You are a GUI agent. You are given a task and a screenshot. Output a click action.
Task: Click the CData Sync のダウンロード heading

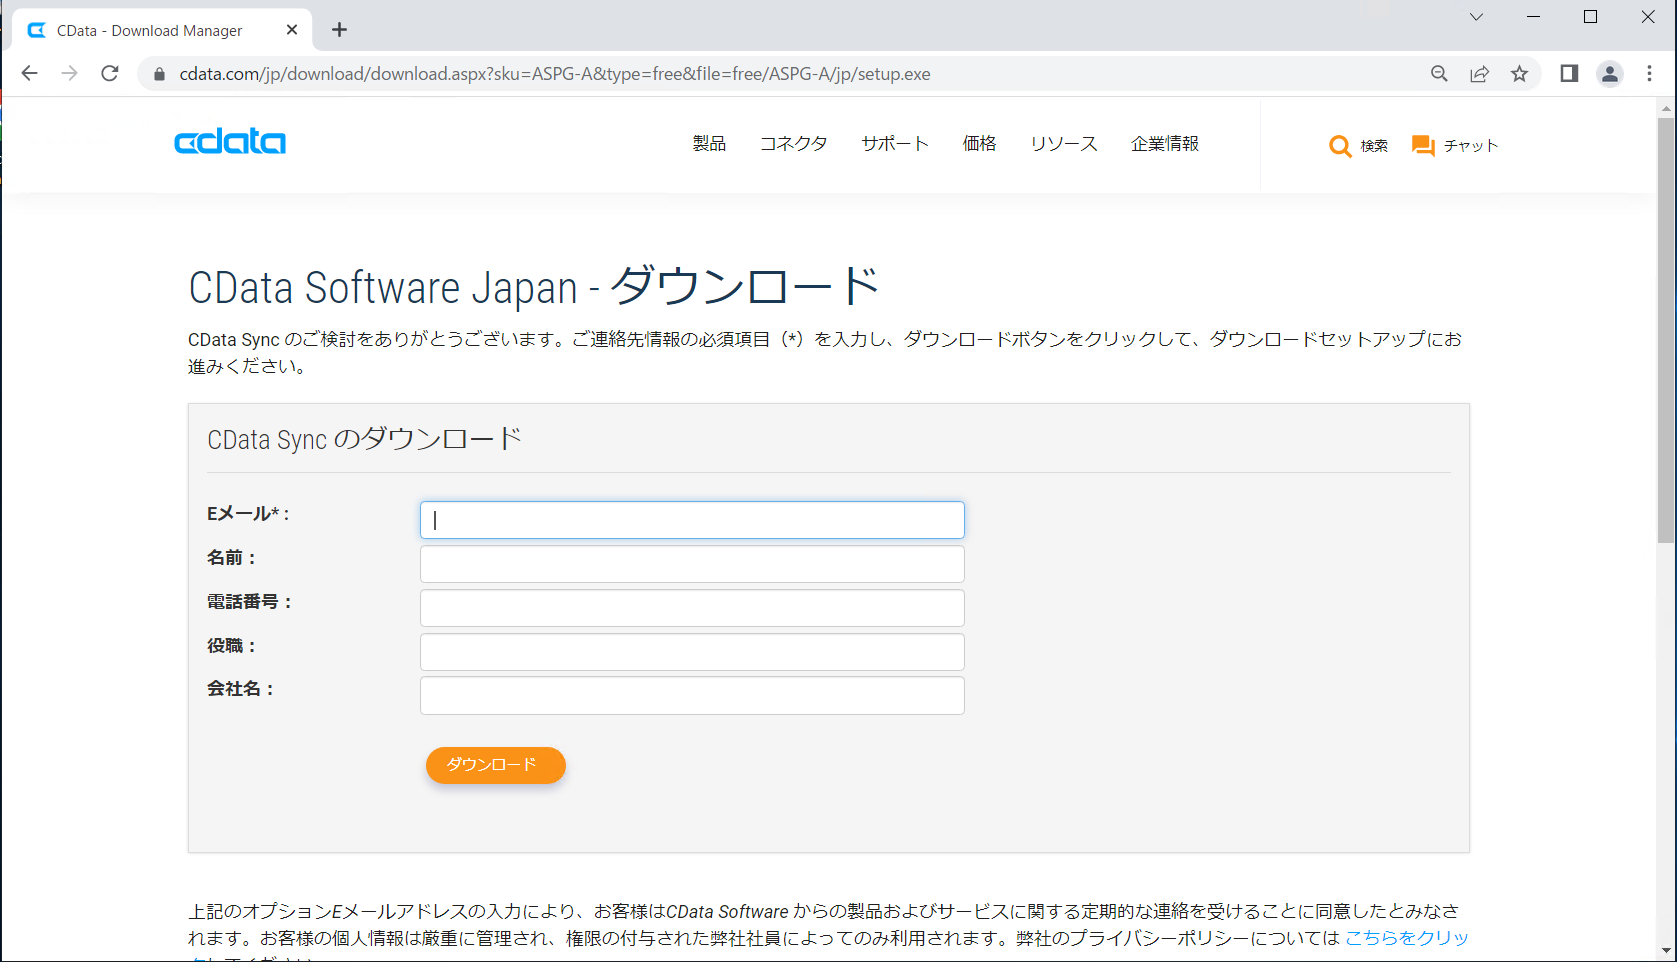[365, 439]
